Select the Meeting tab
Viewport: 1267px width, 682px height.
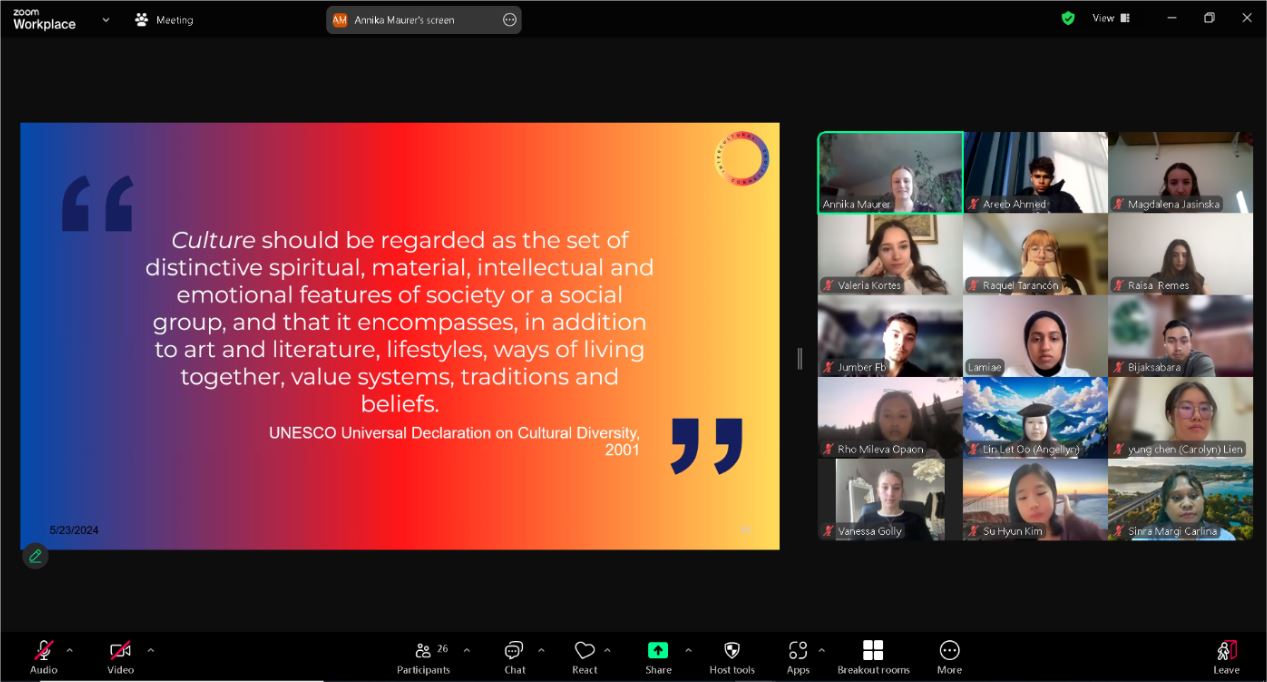164,20
